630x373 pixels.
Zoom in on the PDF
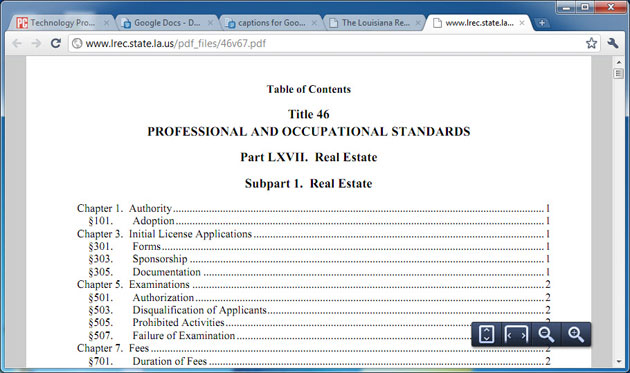point(576,334)
